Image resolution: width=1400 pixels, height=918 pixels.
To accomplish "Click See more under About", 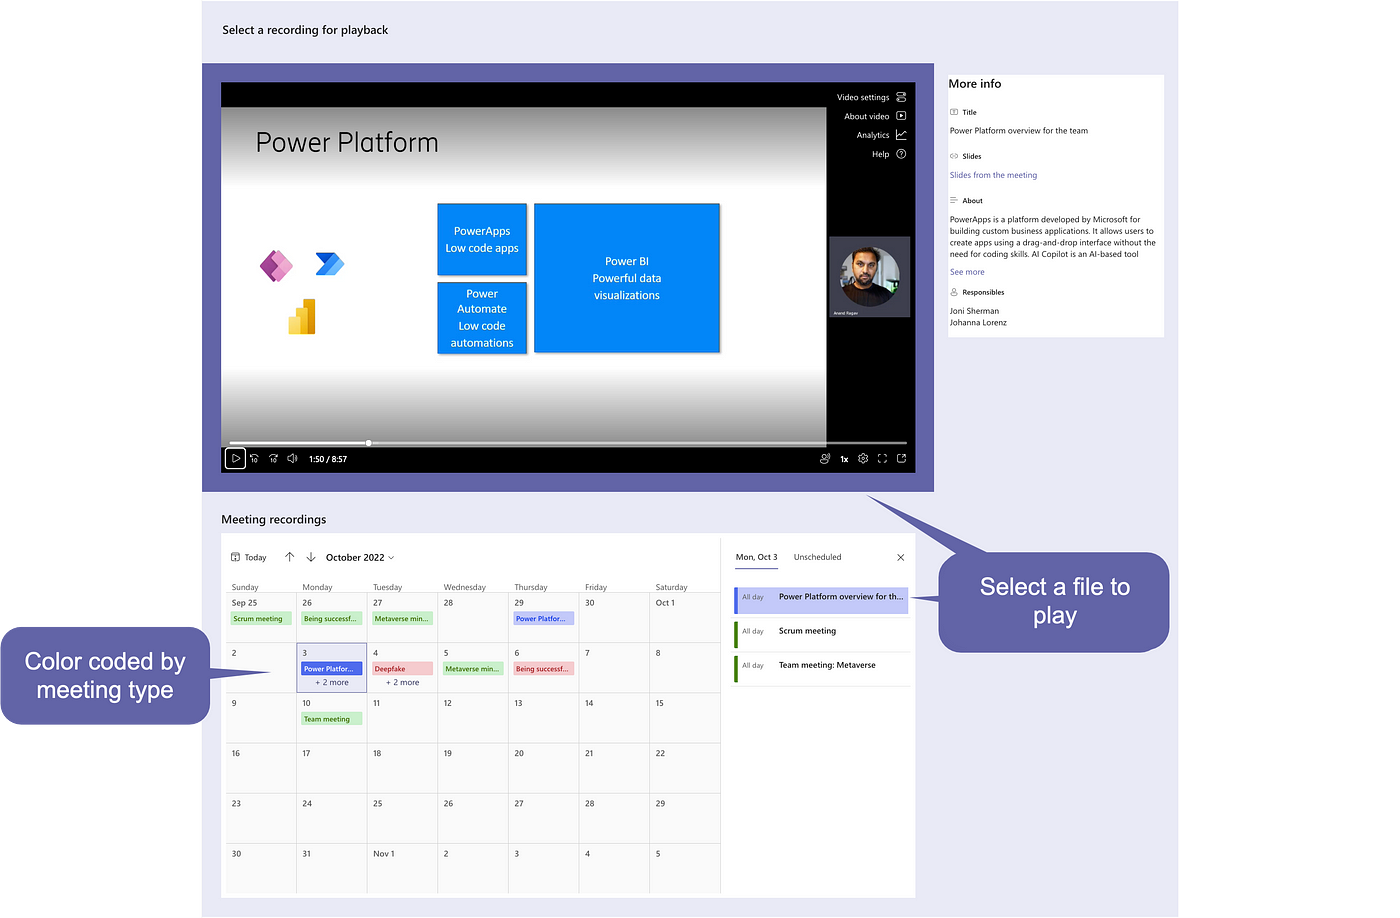I will [967, 272].
